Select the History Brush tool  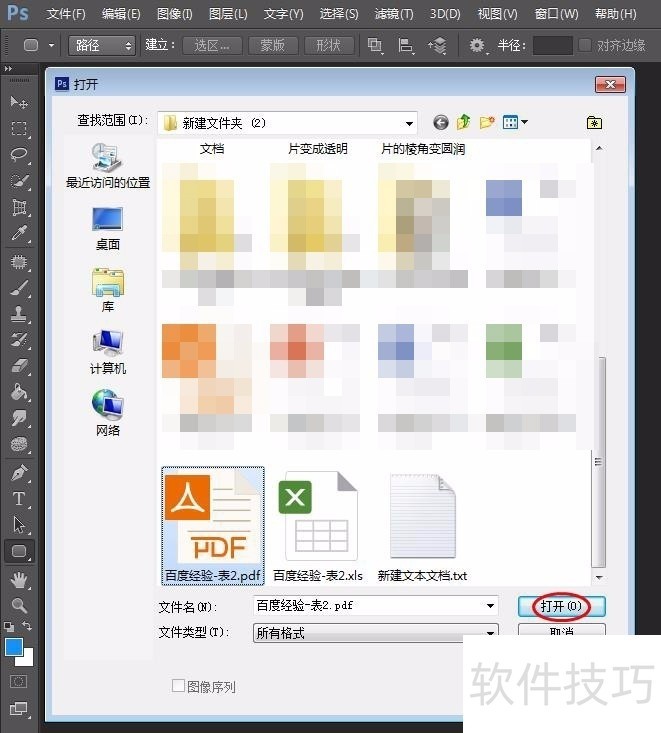point(19,340)
